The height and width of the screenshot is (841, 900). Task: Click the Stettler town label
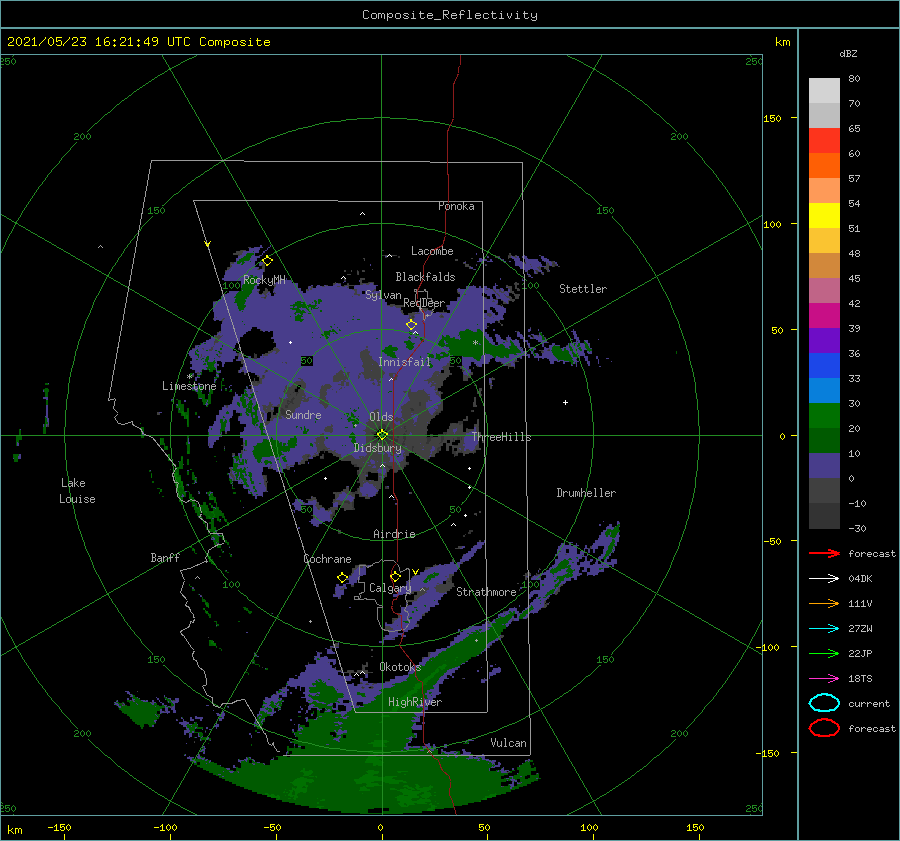click(x=583, y=289)
